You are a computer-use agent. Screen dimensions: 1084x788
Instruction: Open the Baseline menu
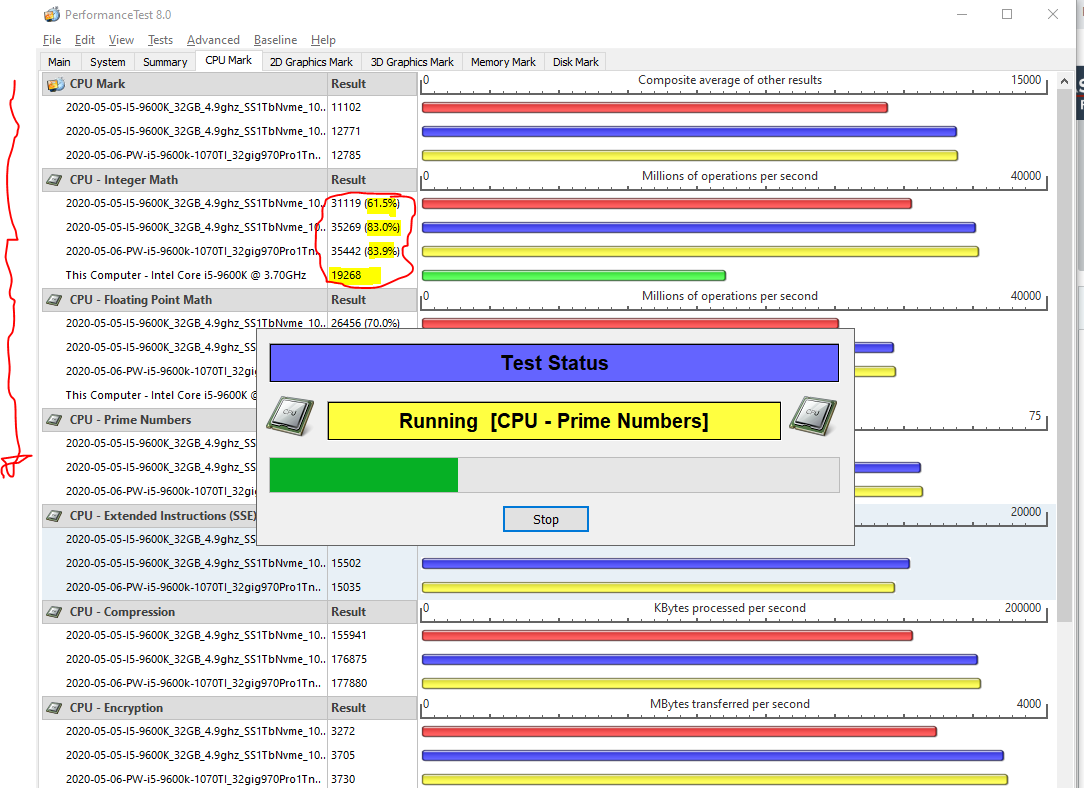click(x=275, y=40)
